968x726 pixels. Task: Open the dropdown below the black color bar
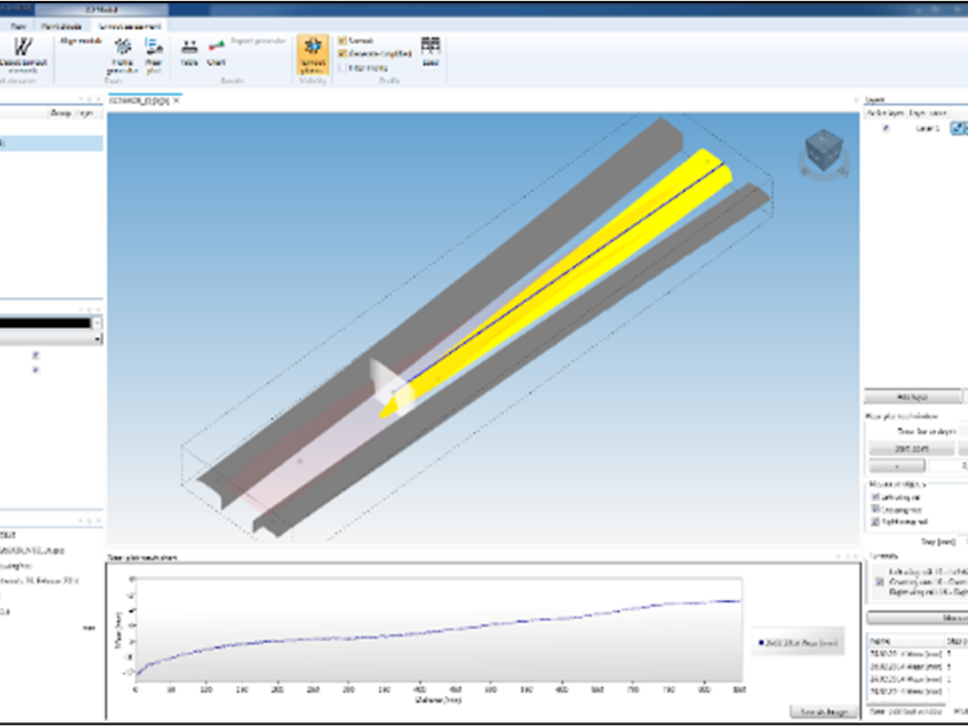tap(51, 339)
